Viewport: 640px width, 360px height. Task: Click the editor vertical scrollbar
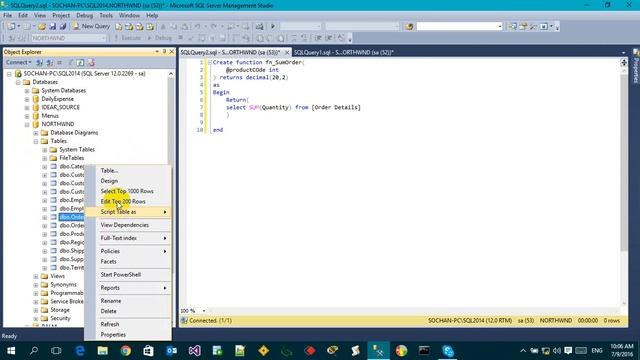[x=624, y=162]
